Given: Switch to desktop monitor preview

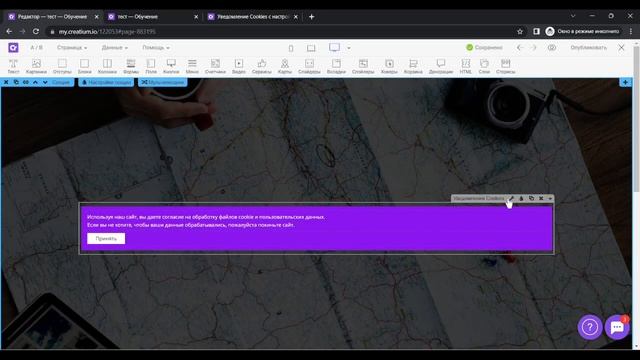Looking at the screenshot, I should pyautogui.click(x=334, y=48).
